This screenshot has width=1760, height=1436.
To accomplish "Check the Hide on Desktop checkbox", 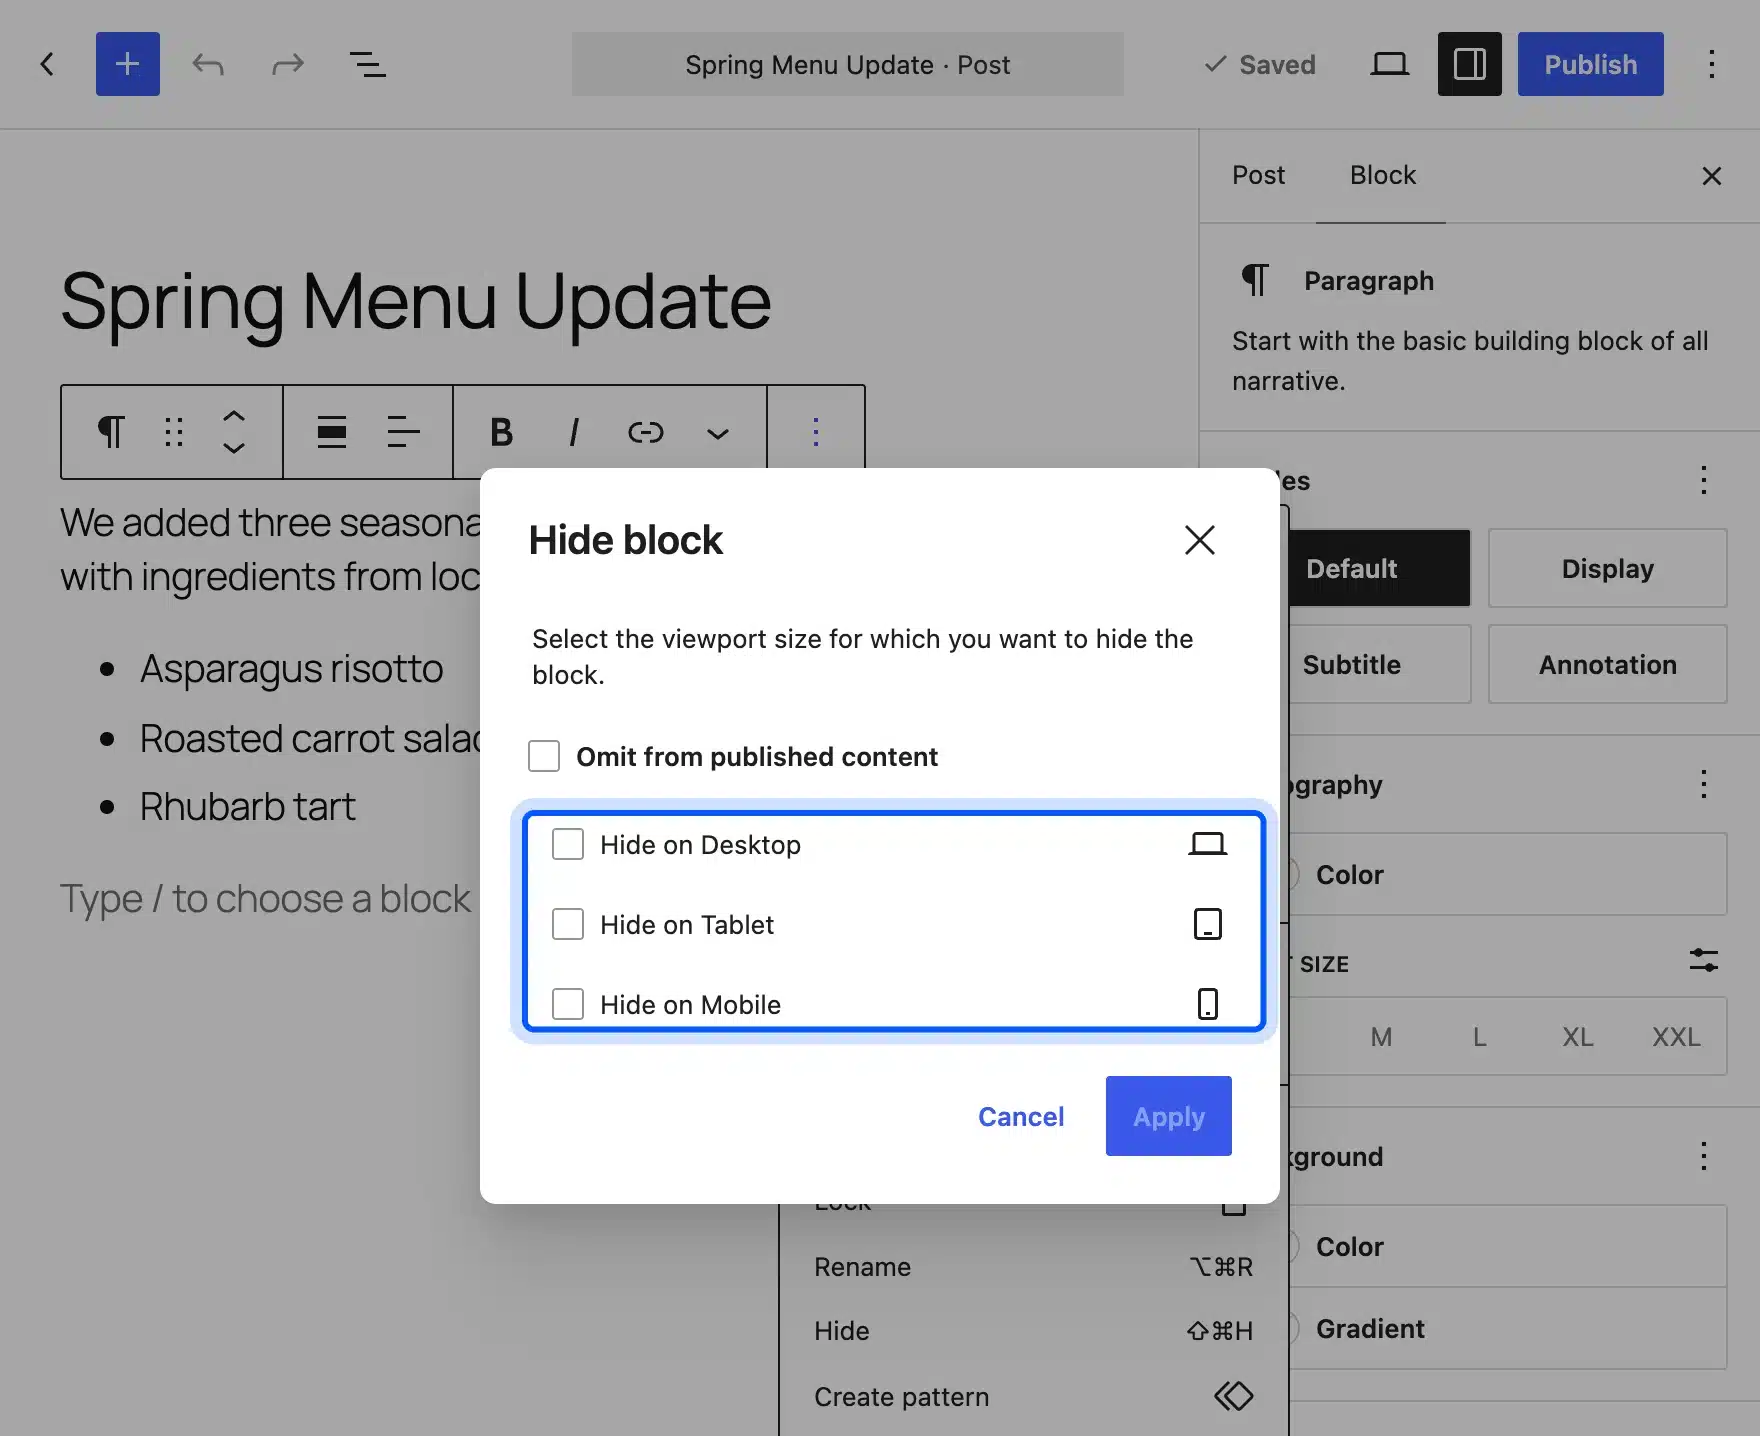I will click(568, 844).
